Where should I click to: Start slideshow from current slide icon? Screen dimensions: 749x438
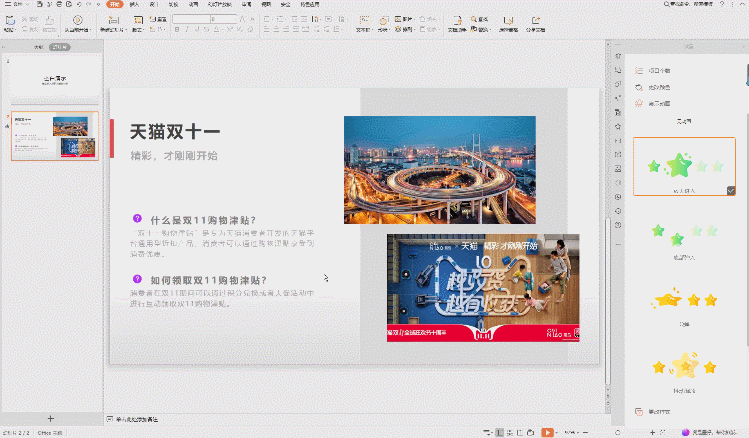point(77,21)
